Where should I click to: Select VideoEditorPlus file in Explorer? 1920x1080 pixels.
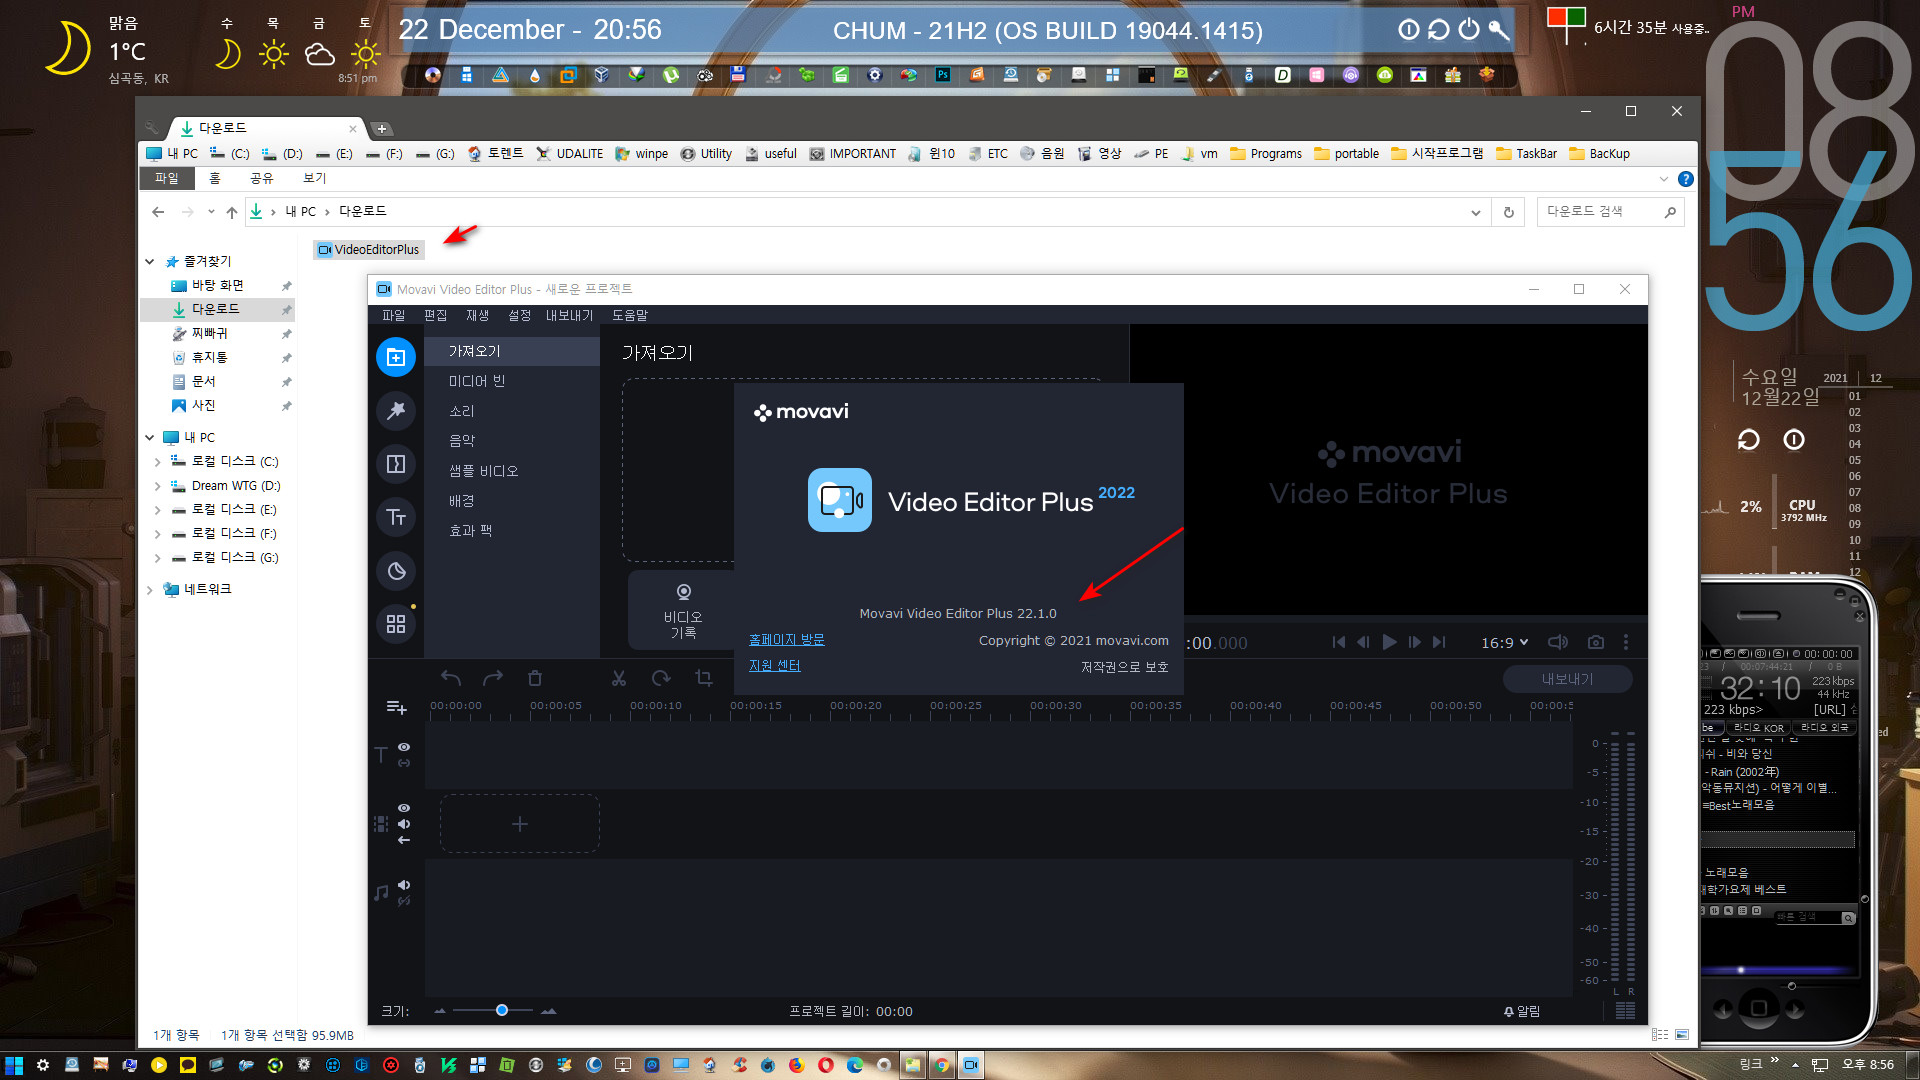click(369, 250)
